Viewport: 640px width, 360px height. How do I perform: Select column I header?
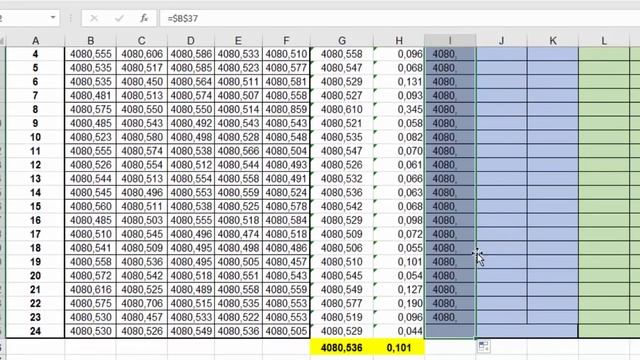point(450,40)
